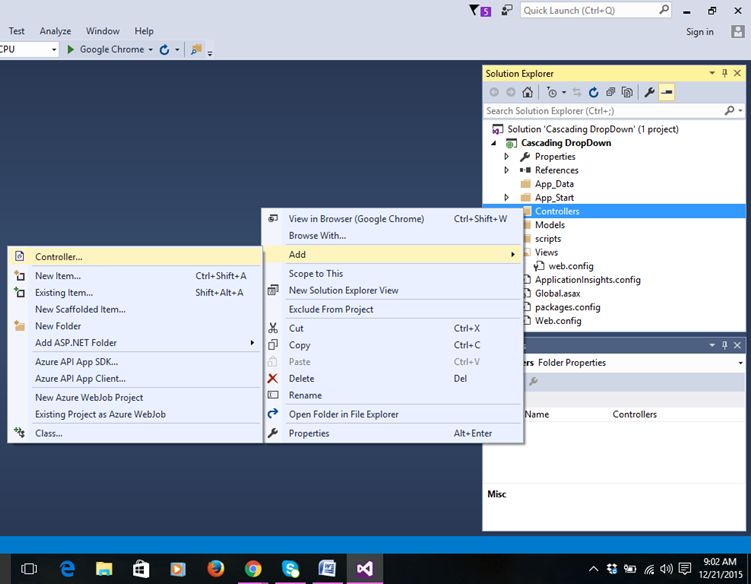751x584 pixels.
Task: Choose Rename in the context menu
Action: click(x=304, y=395)
